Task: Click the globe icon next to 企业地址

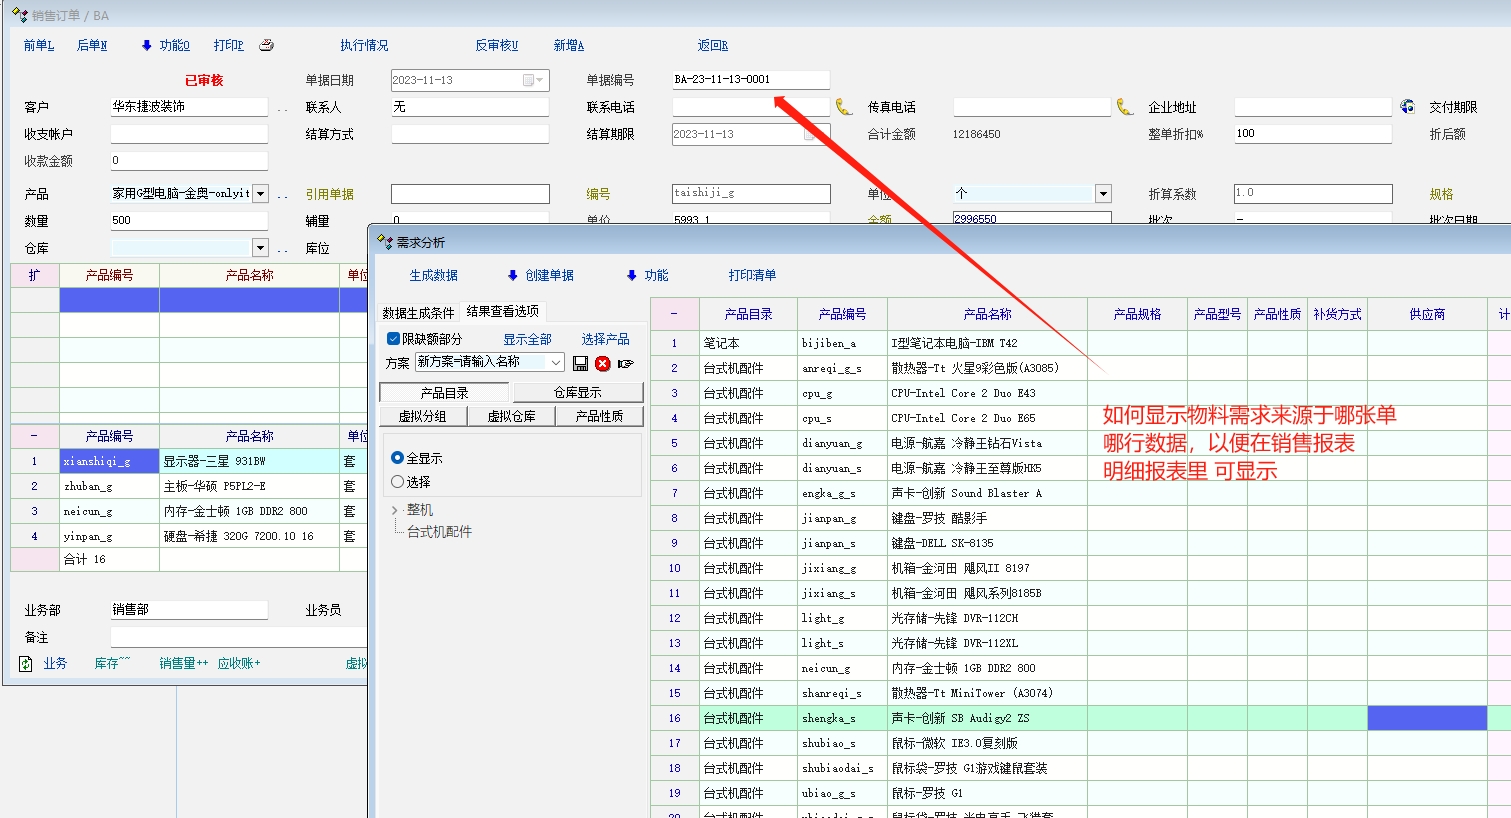Action: coord(1407,107)
